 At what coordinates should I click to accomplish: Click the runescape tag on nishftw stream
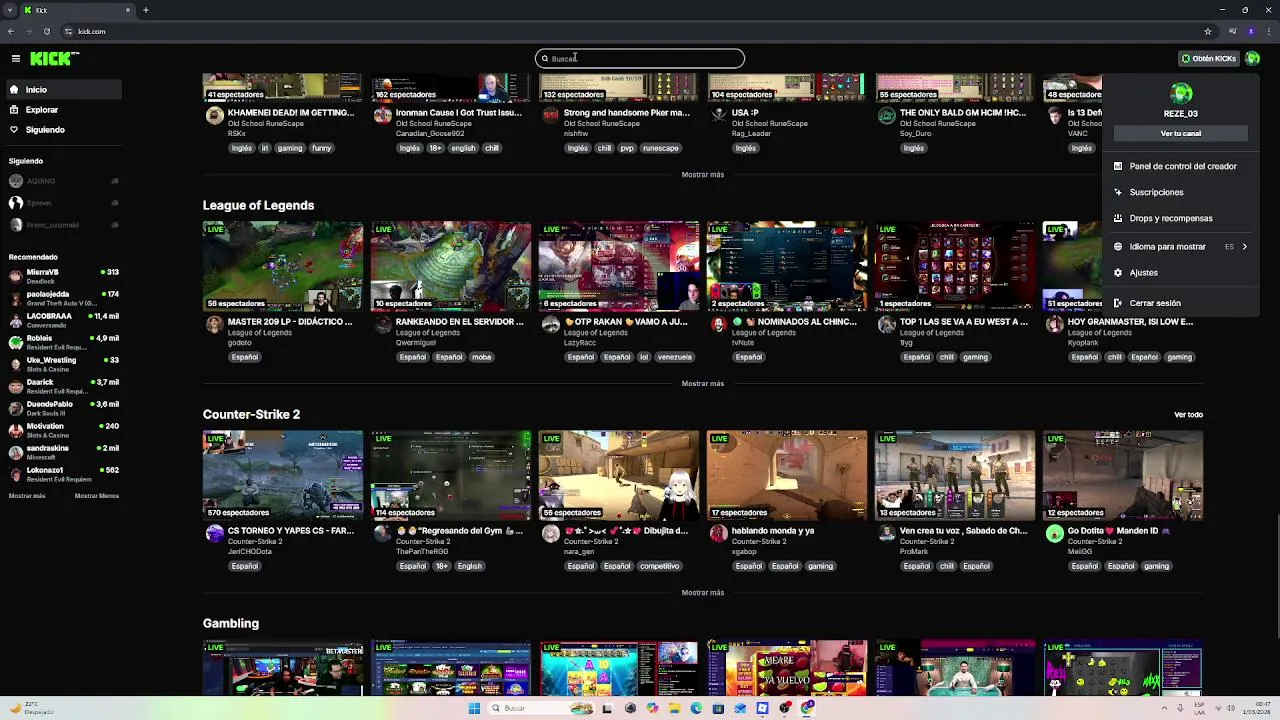660,148
